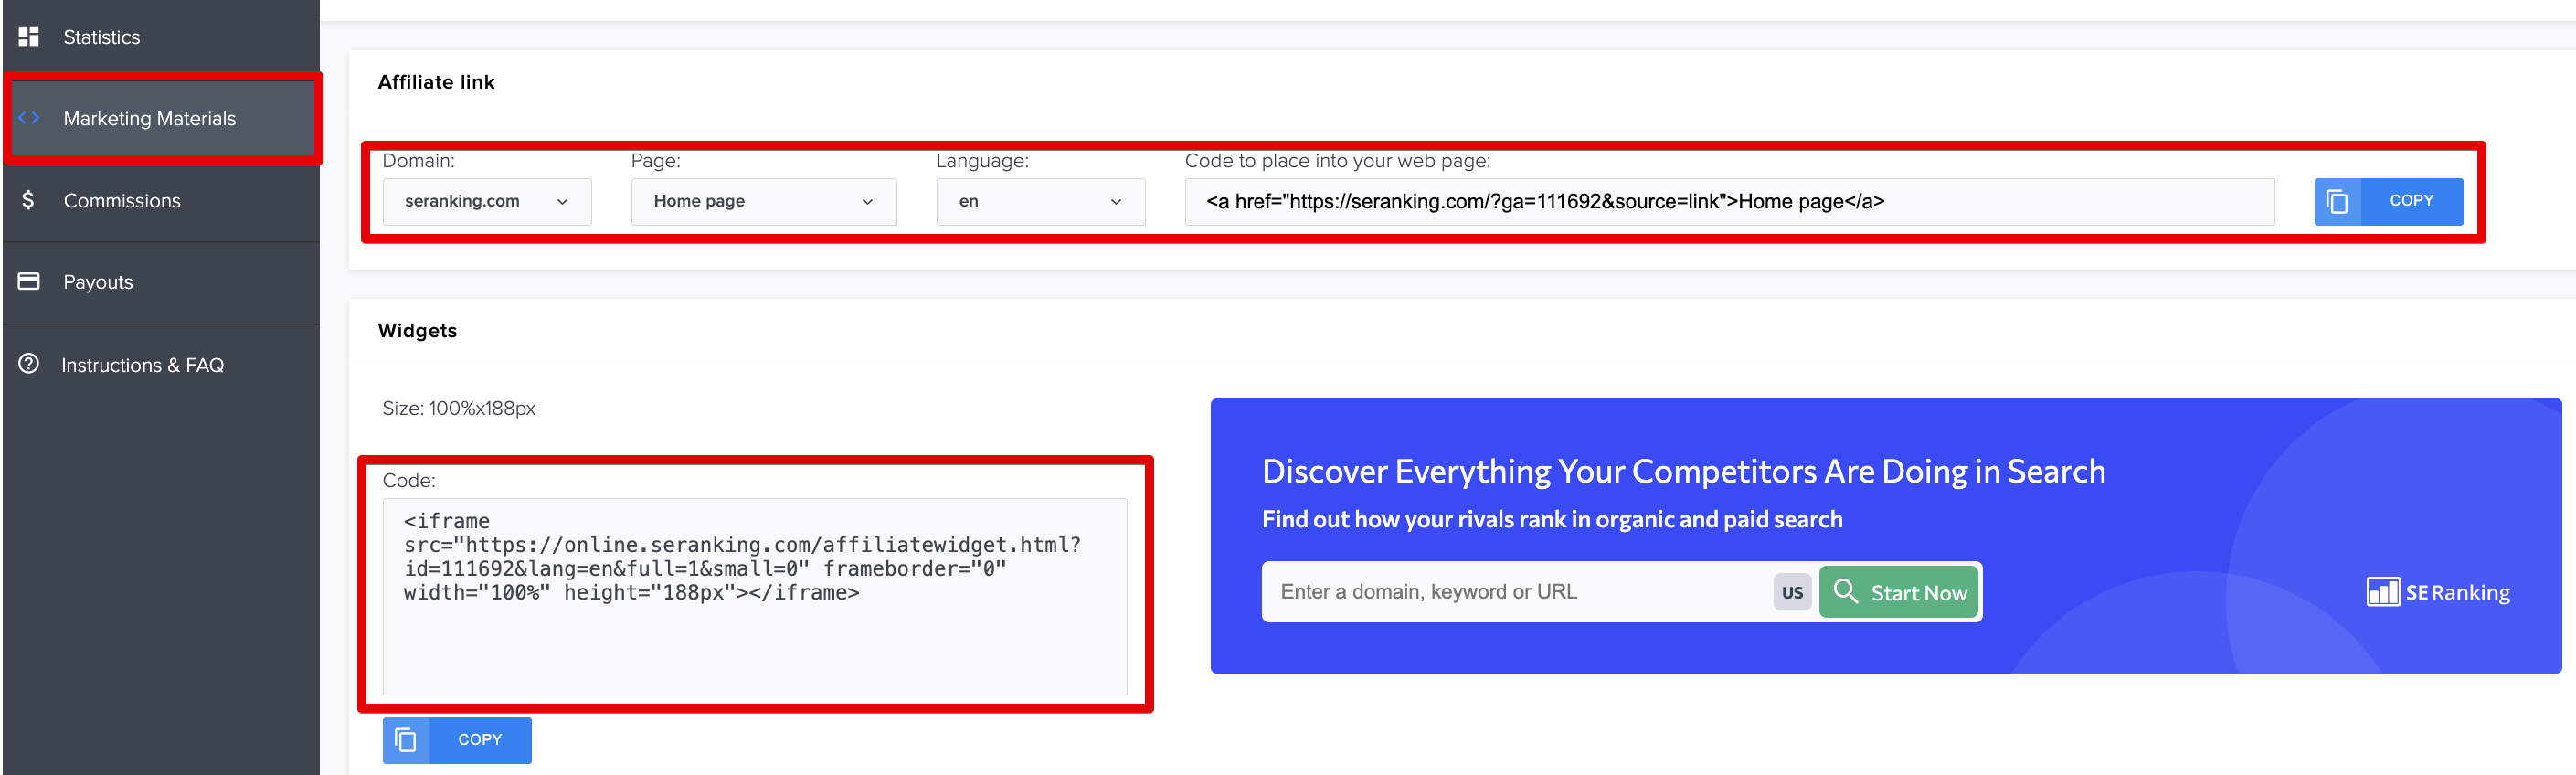
Task: Open Instructions & FAQ
Action: 162,365
